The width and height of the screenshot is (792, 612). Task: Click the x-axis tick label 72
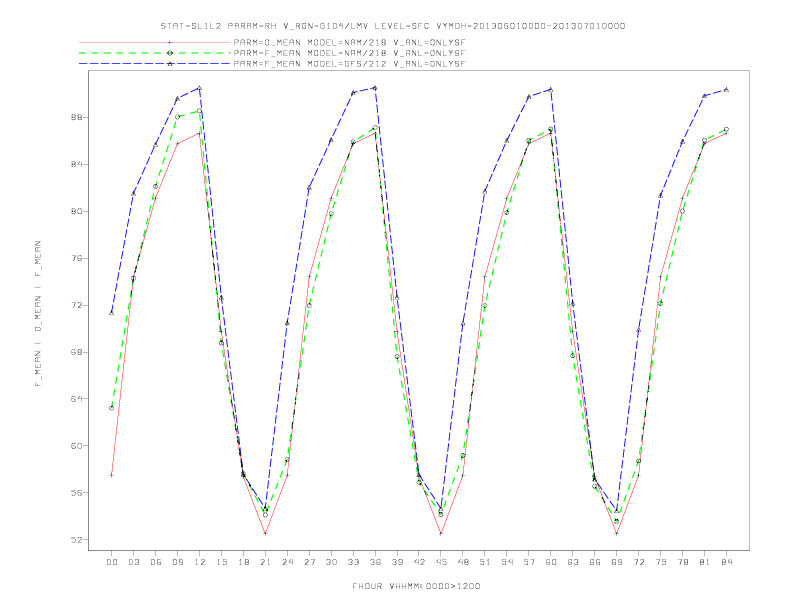[x=639, y=562]
